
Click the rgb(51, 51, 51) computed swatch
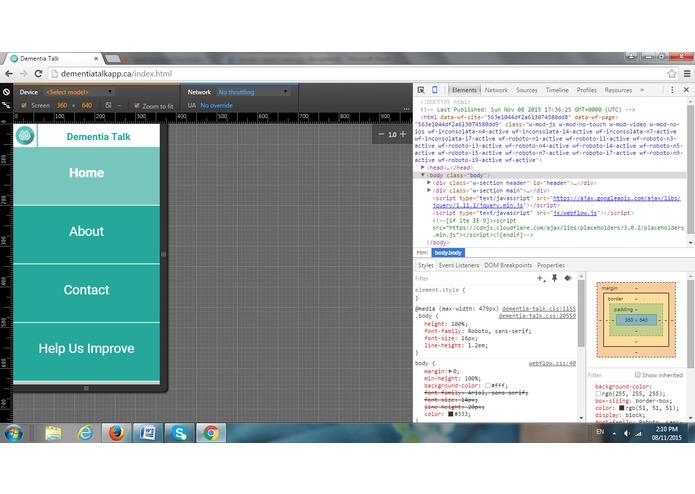pyautogui.click(x=621, y=408)
